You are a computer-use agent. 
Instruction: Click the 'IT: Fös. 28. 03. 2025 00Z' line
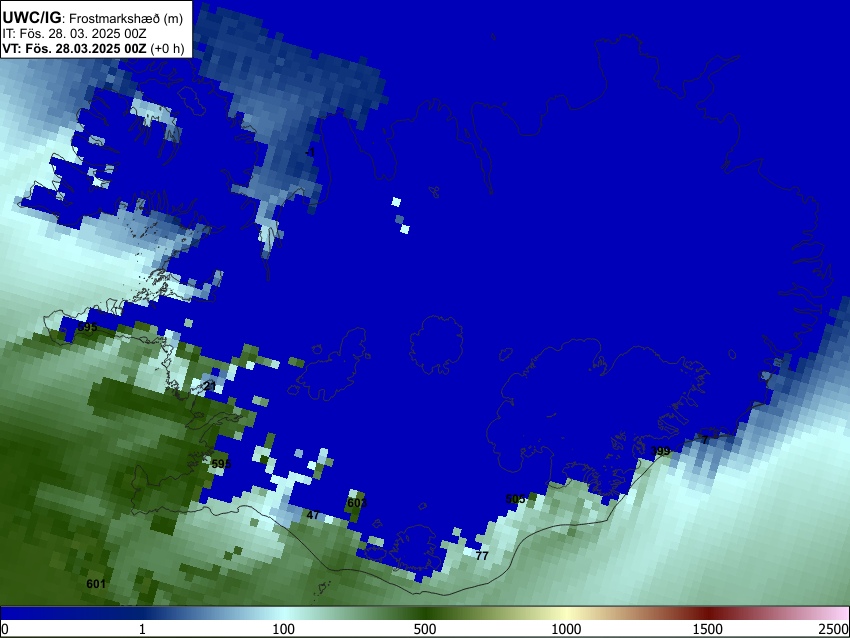click(x=74, y=34)
